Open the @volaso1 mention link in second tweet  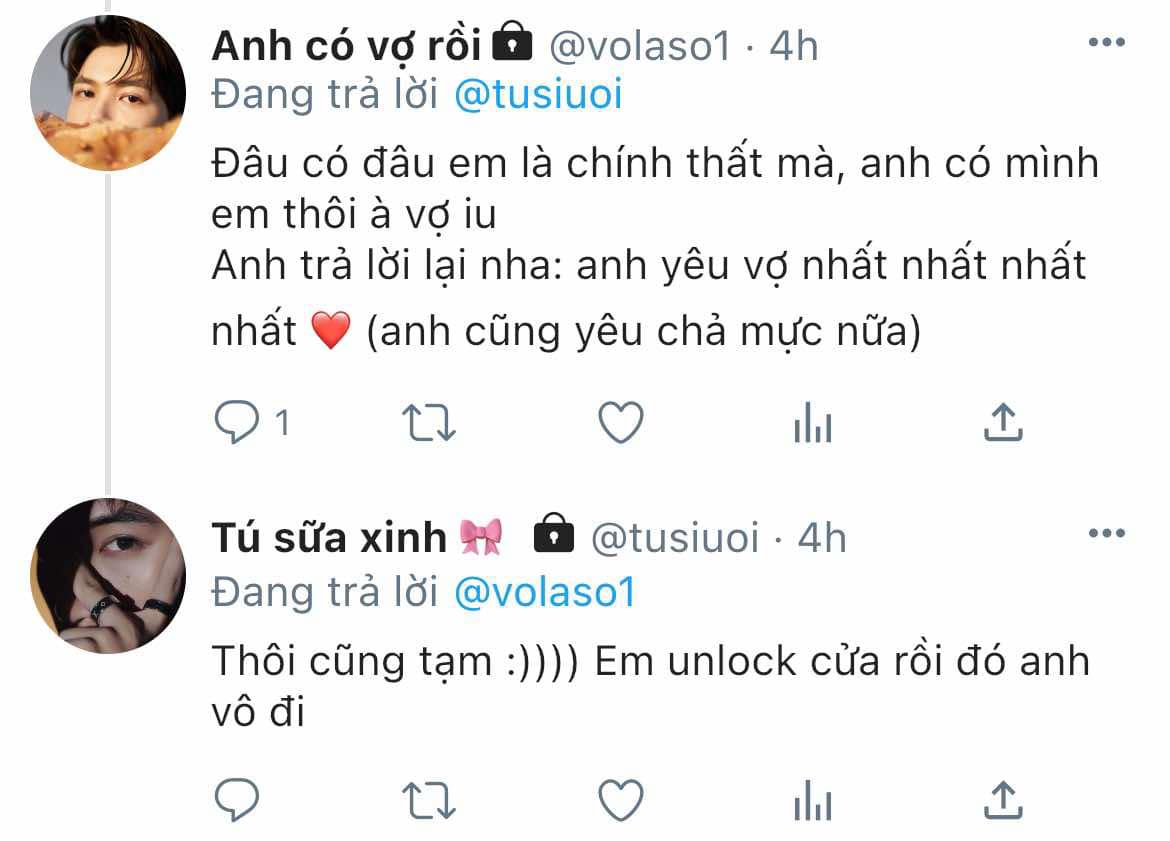(x=545, y=593)
